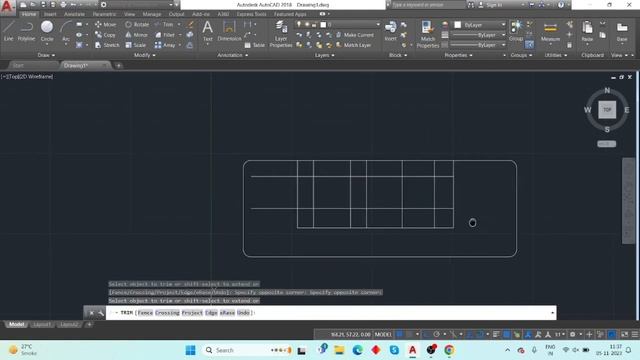Click the Stretch tool
The image size is (640, 360).
click(107, 45)
